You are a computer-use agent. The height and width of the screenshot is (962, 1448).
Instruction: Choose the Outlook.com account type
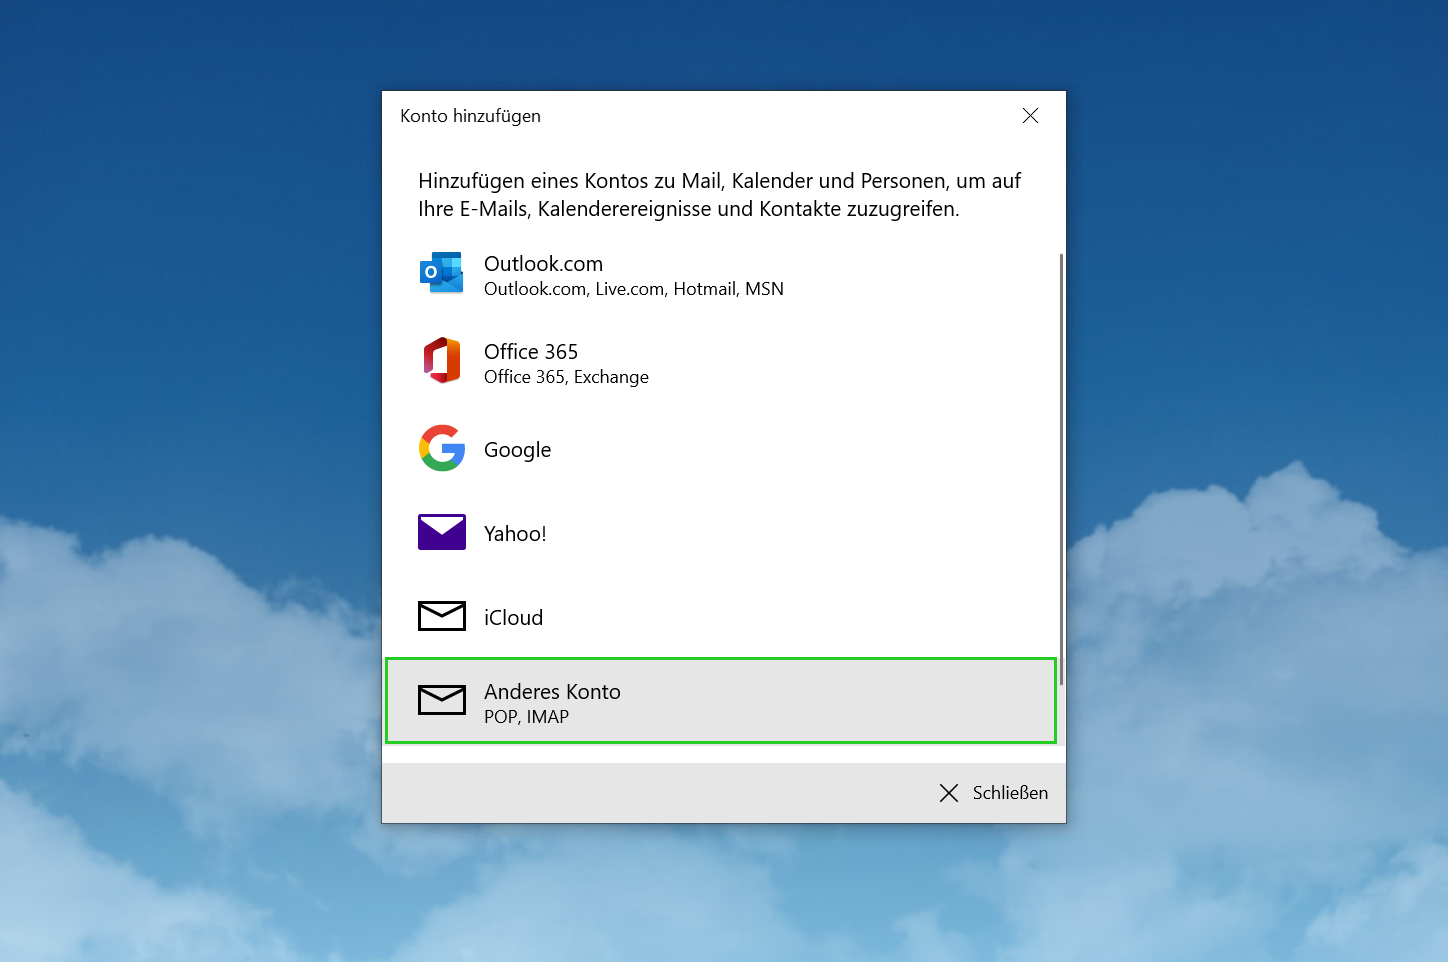pos(721,274)
